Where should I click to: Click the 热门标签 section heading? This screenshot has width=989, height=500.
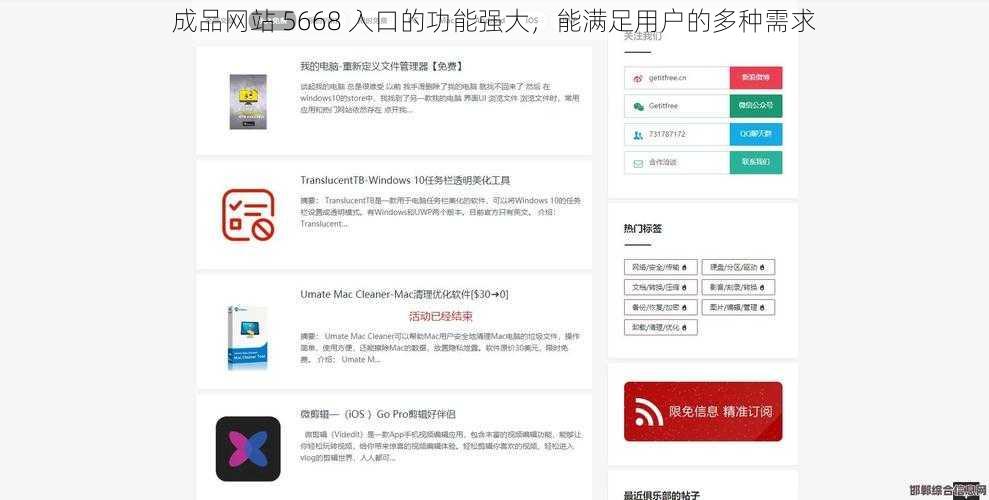tap(643, 228)
